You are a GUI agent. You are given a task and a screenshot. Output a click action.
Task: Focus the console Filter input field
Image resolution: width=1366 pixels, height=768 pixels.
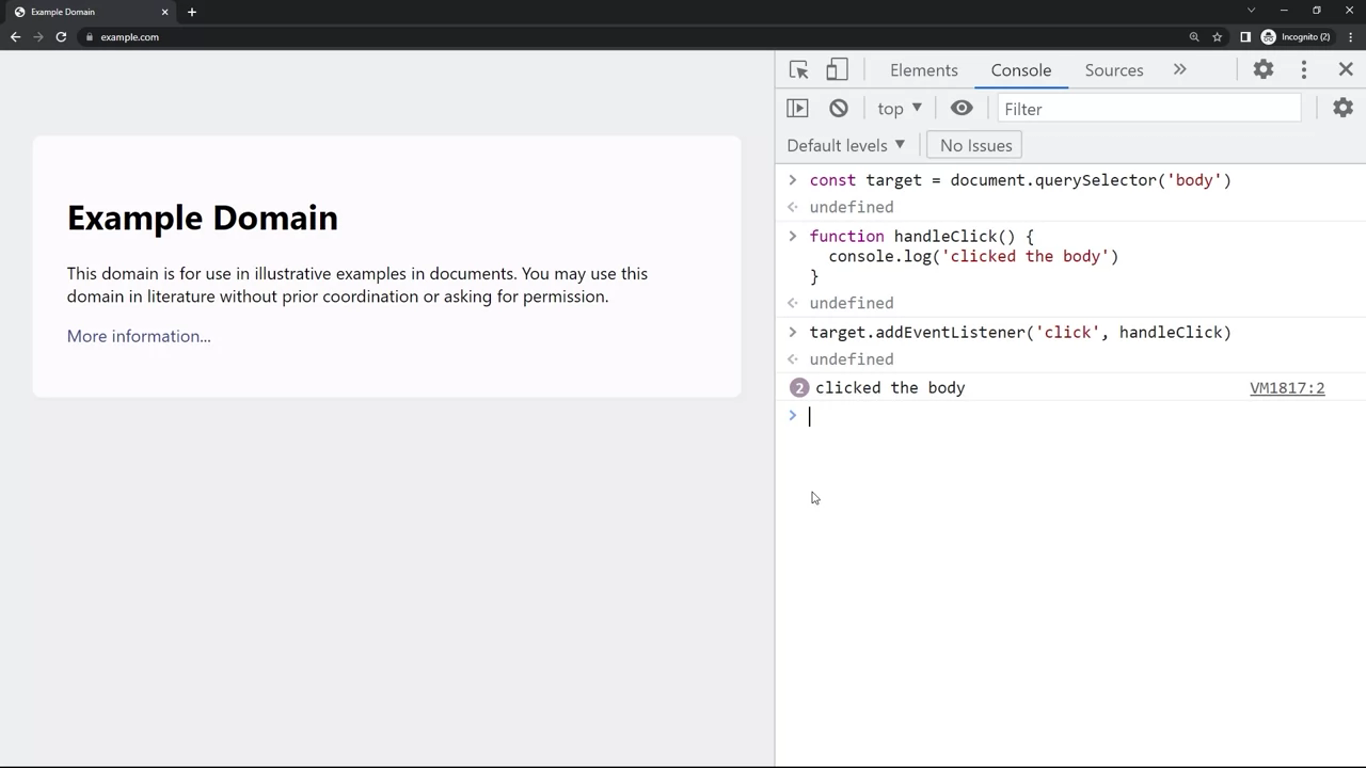tap(1148, 108)
